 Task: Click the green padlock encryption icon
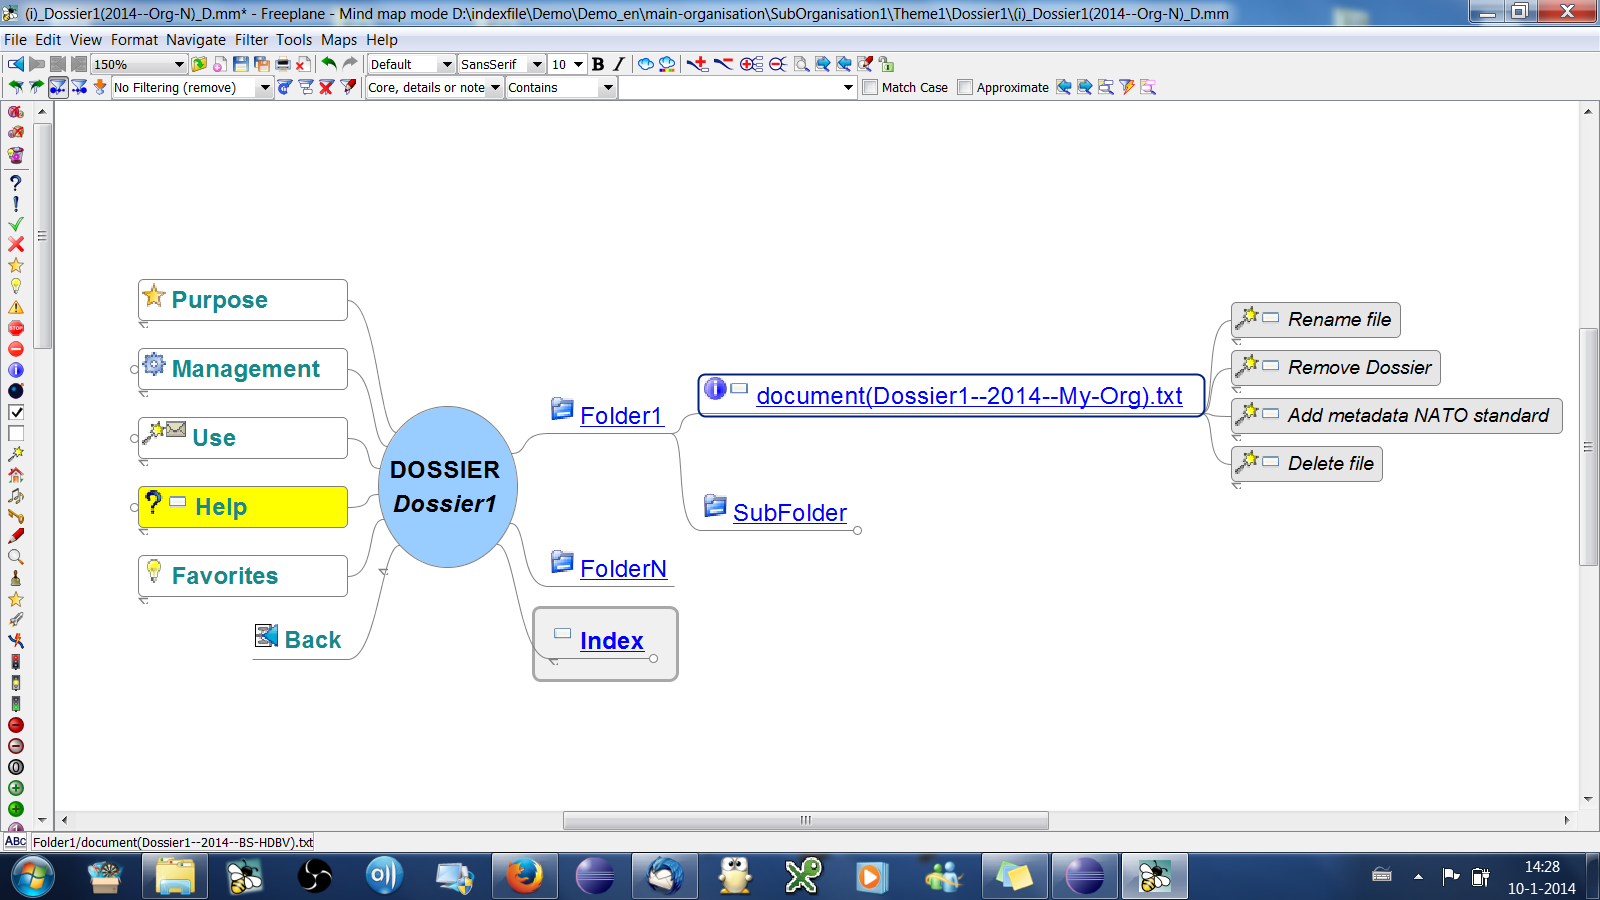[x=886, y=64]
